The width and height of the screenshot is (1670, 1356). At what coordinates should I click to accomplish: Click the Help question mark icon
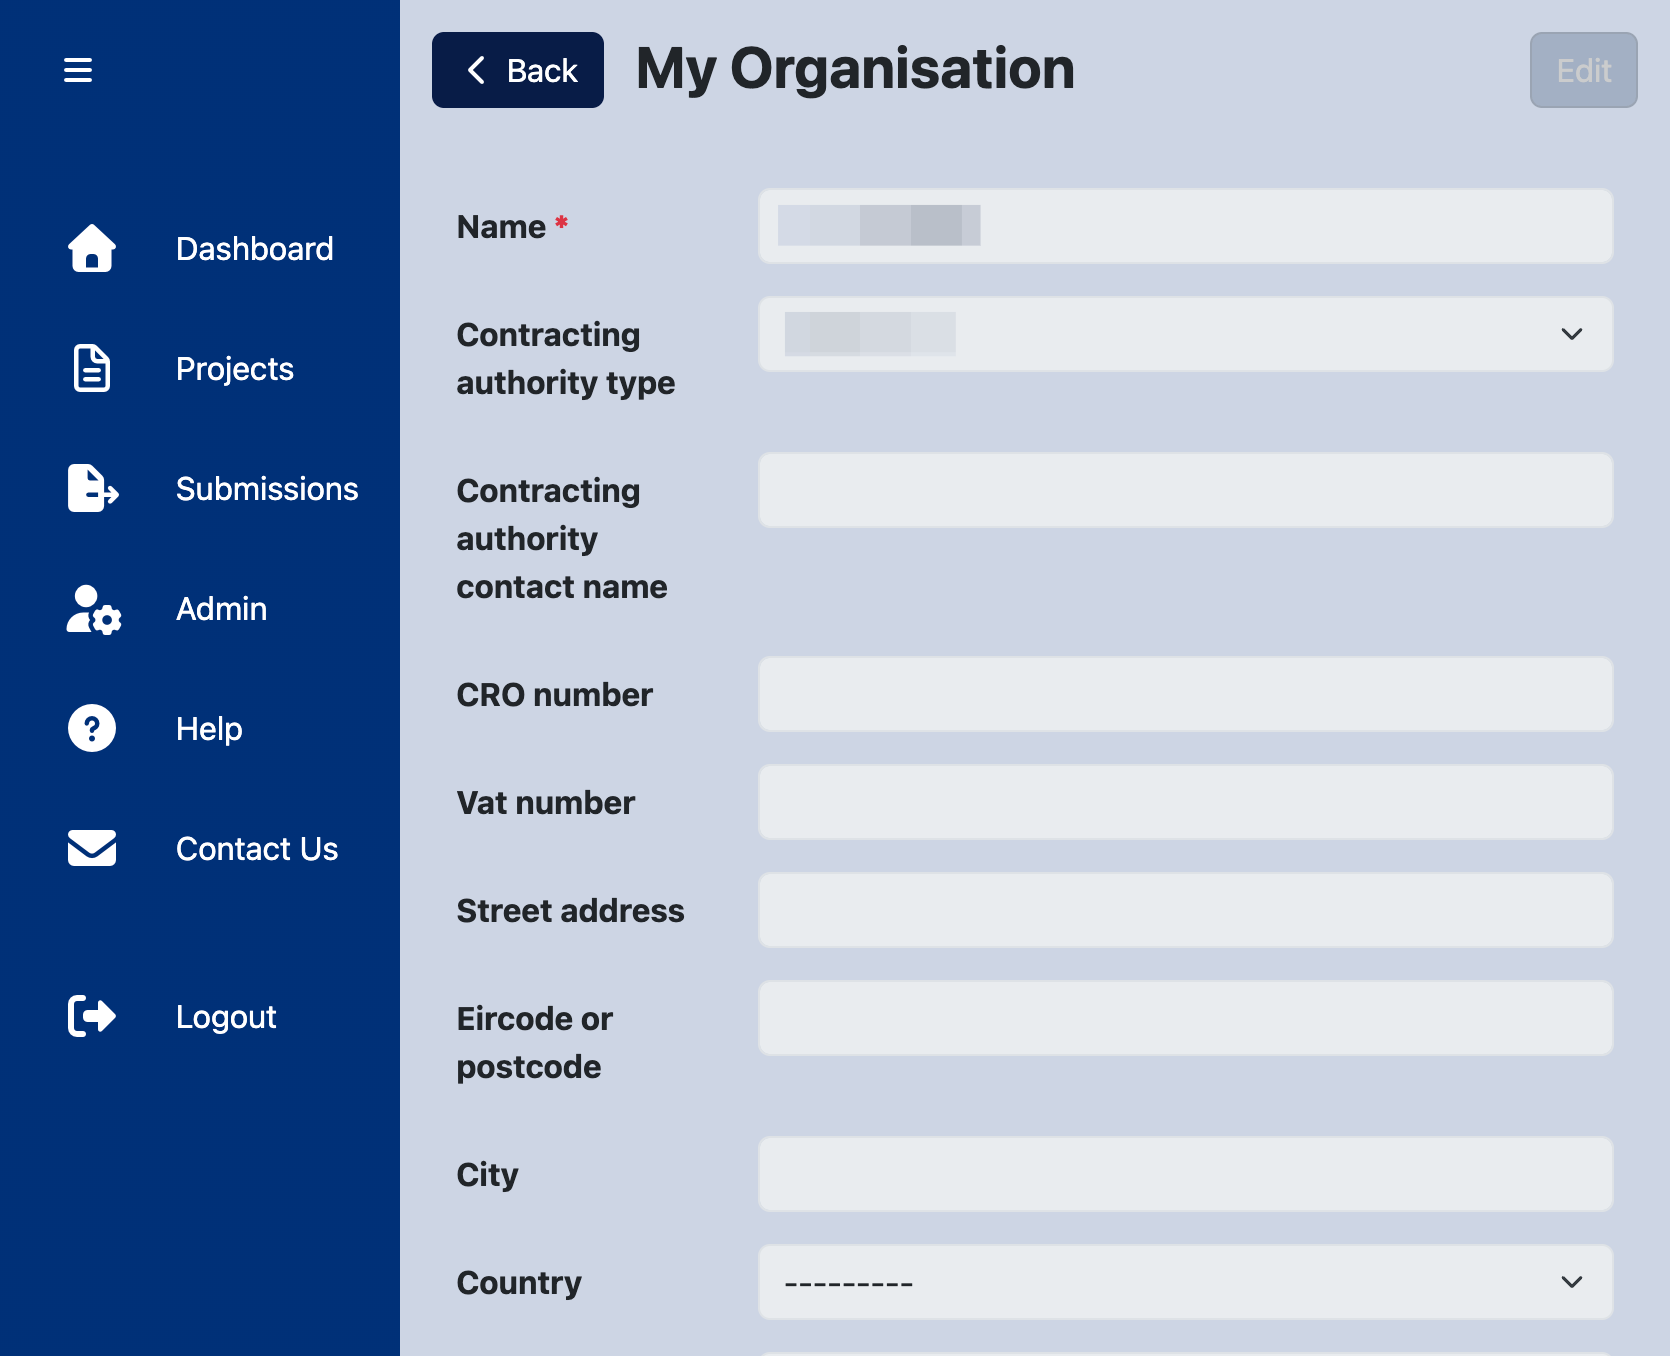(92, 728)
